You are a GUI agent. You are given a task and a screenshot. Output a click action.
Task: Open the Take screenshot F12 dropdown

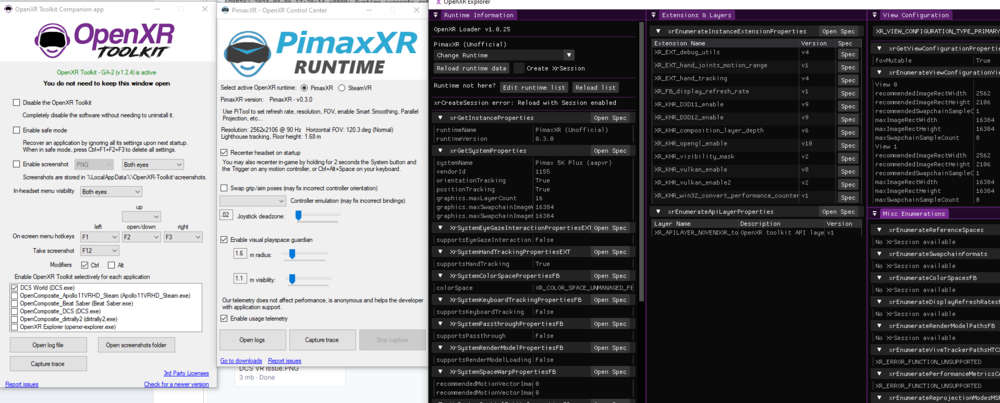click(x=99, y=251)
